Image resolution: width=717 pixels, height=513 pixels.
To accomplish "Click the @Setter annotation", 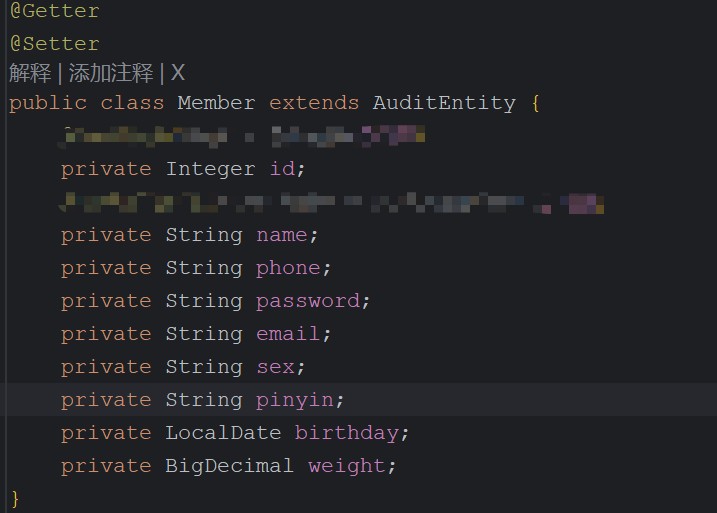I will point(54,44).
